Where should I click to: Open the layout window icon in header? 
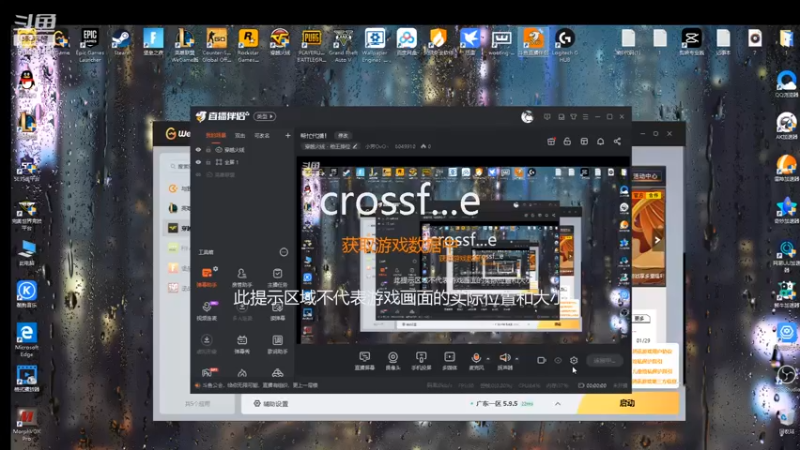coord(584,141)
